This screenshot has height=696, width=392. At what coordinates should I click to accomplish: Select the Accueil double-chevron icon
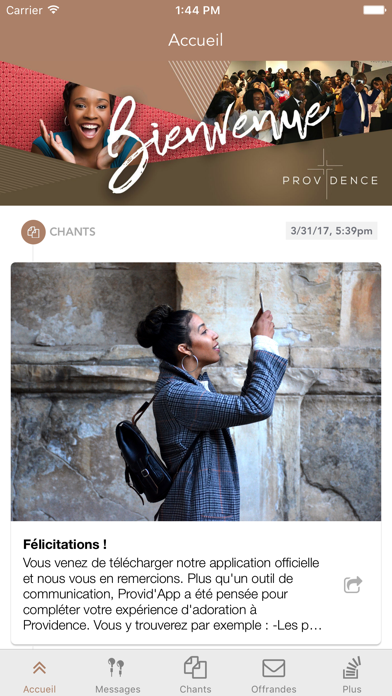tap(40, 668)
